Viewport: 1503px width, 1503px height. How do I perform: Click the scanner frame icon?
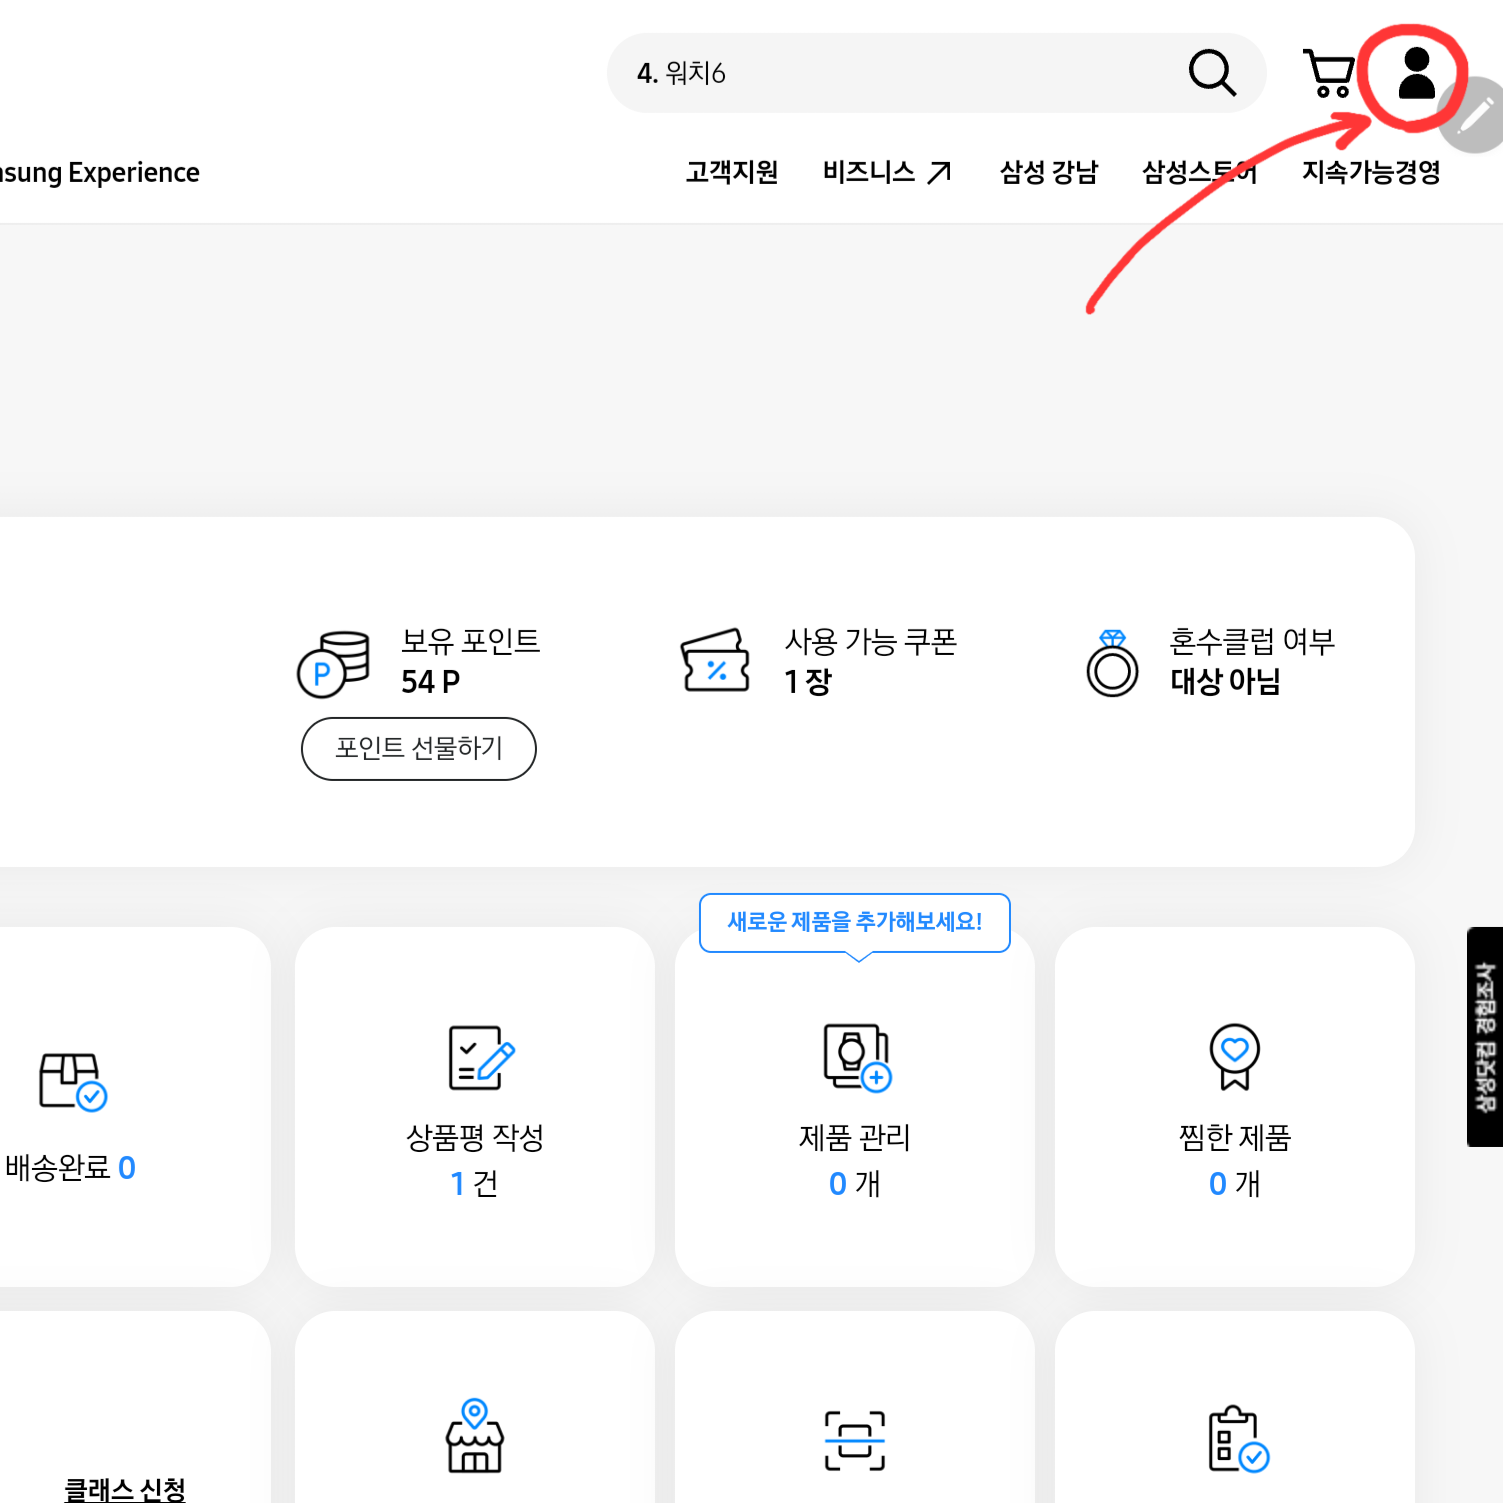pyautogui.click(x=855, y=1440)
